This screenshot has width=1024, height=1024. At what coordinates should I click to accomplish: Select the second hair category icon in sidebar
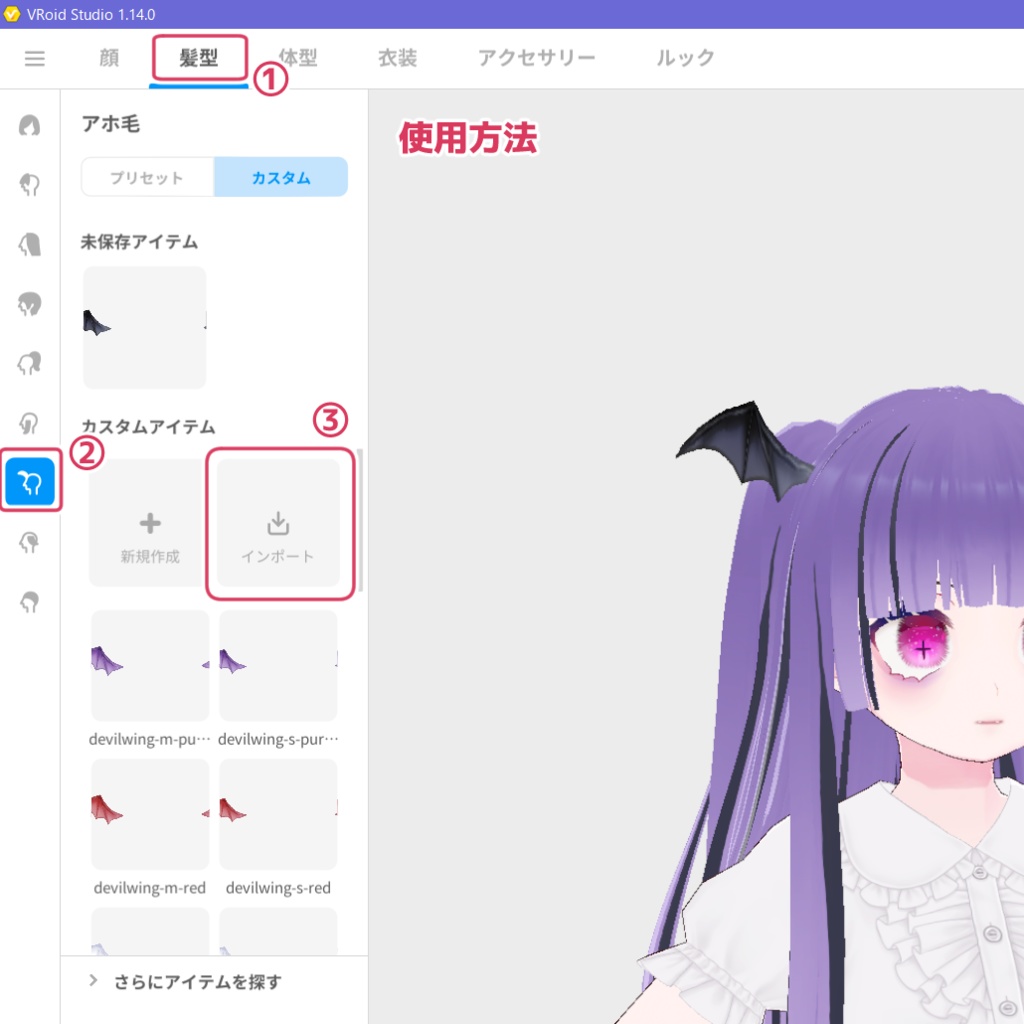pos(30,185)
